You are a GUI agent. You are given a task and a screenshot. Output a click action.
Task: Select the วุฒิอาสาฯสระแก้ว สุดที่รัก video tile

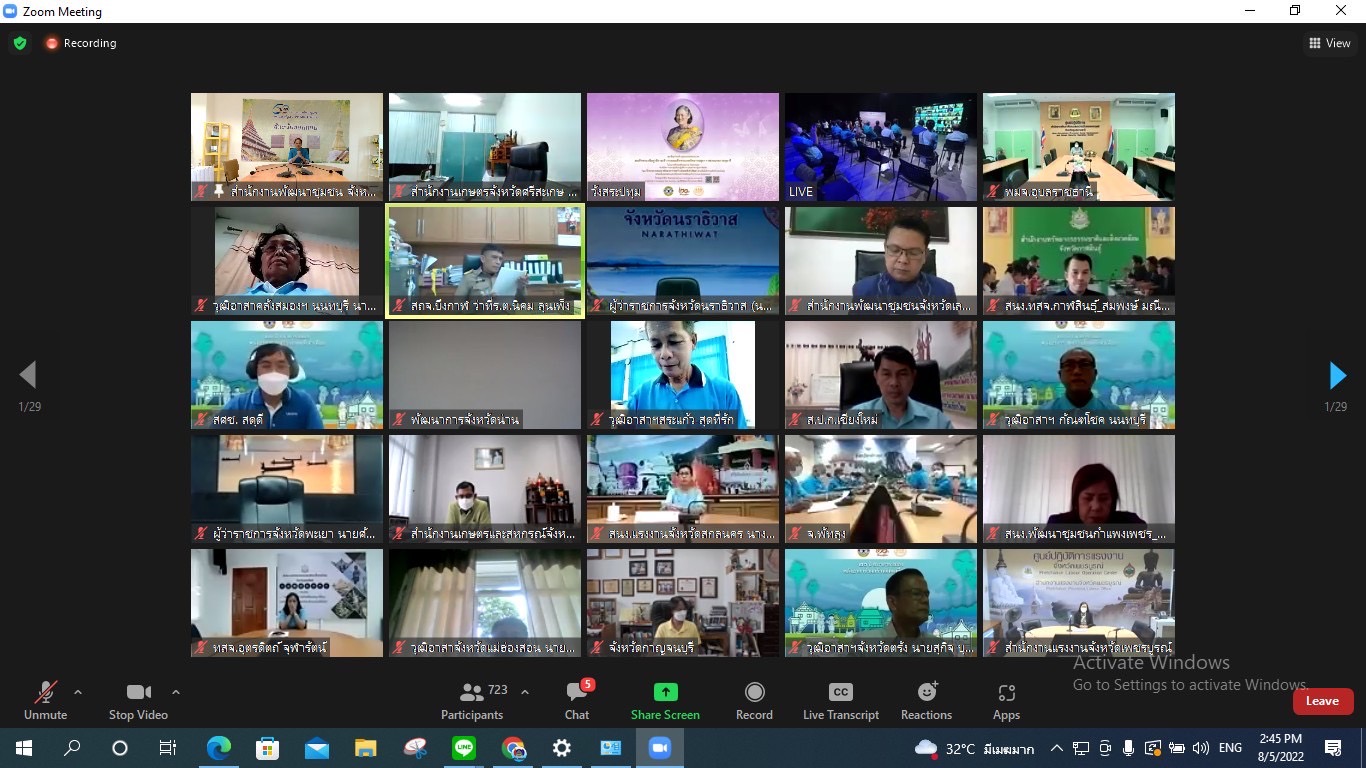click(683, 375)
